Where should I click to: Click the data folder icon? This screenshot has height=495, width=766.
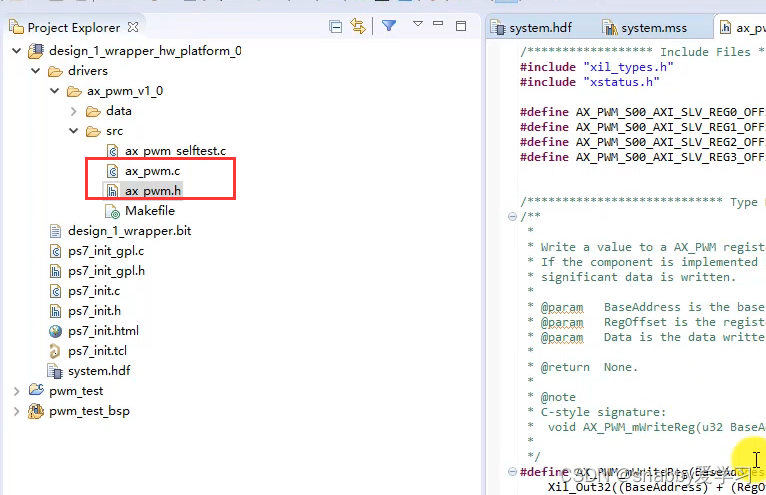(x=93, y=111)
